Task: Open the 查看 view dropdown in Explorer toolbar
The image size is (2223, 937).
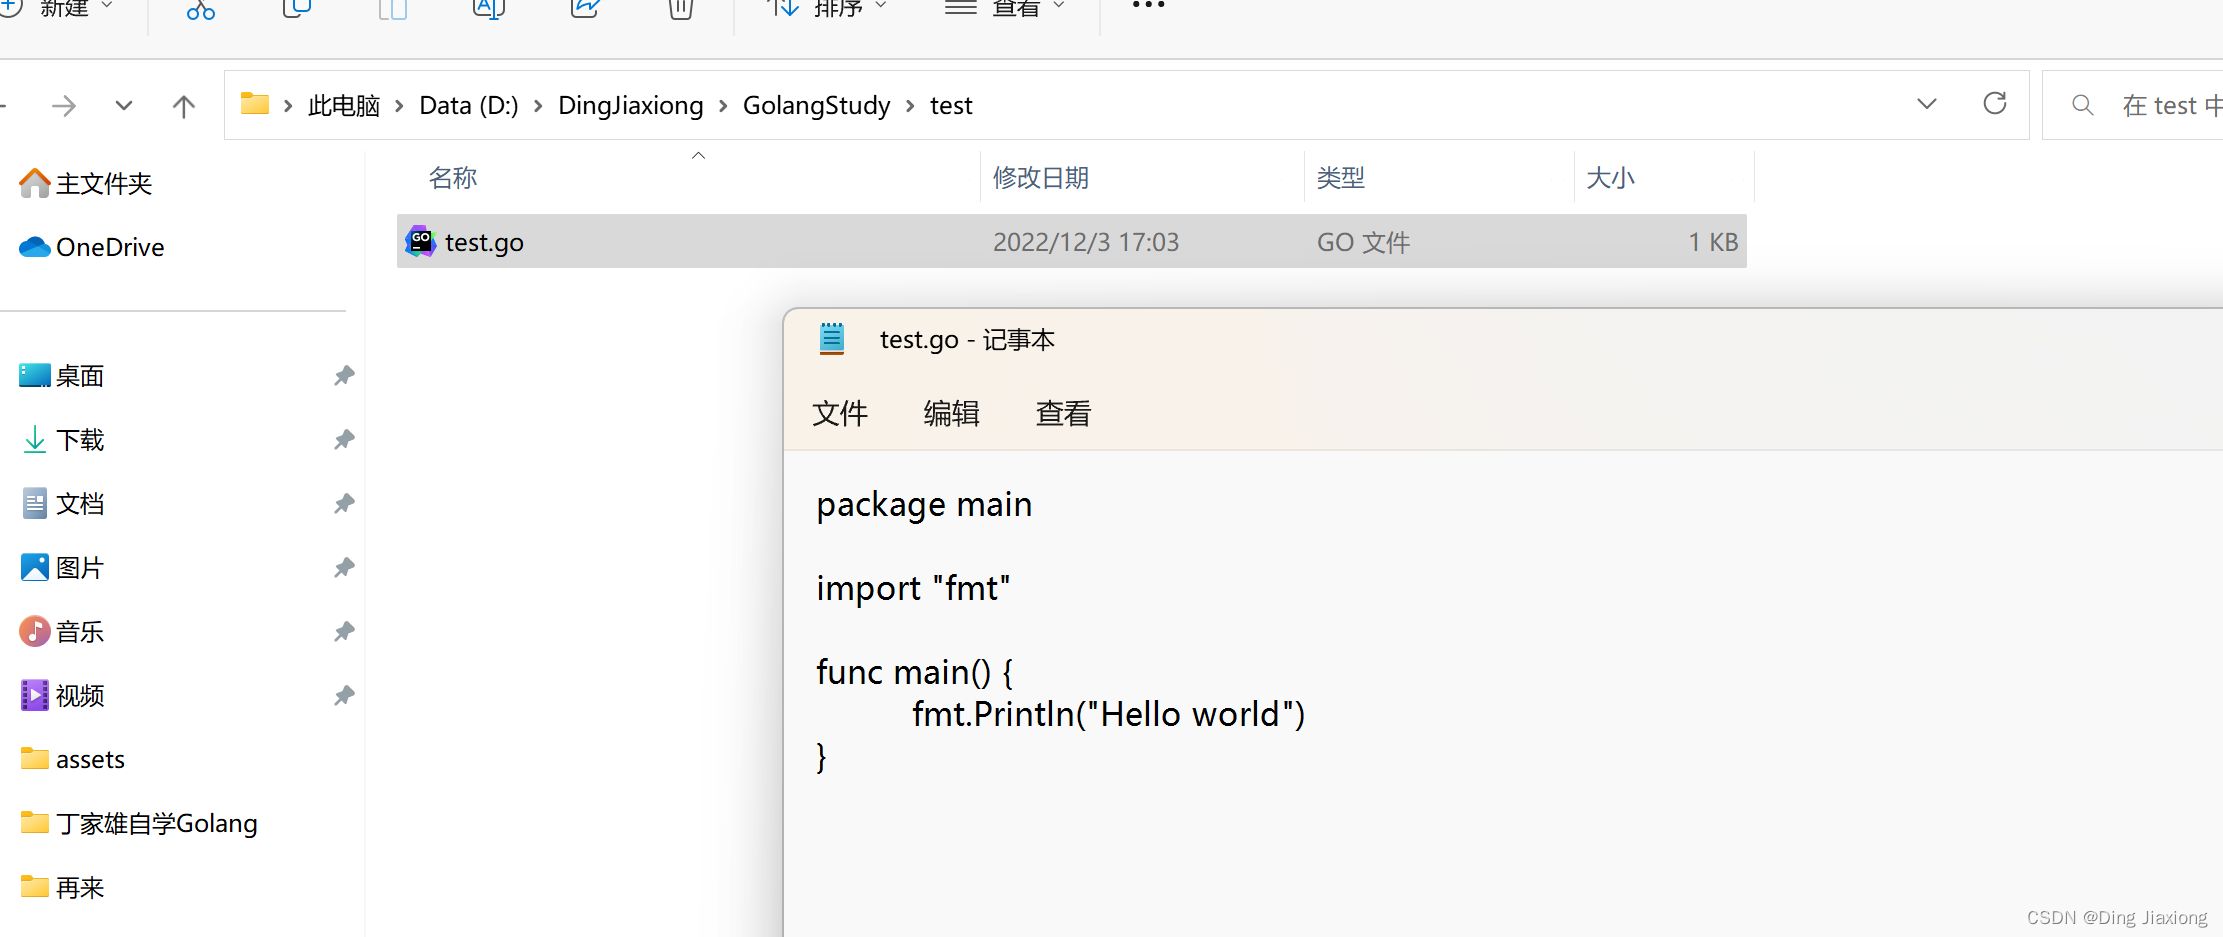Action: (x=1005, y=8)
